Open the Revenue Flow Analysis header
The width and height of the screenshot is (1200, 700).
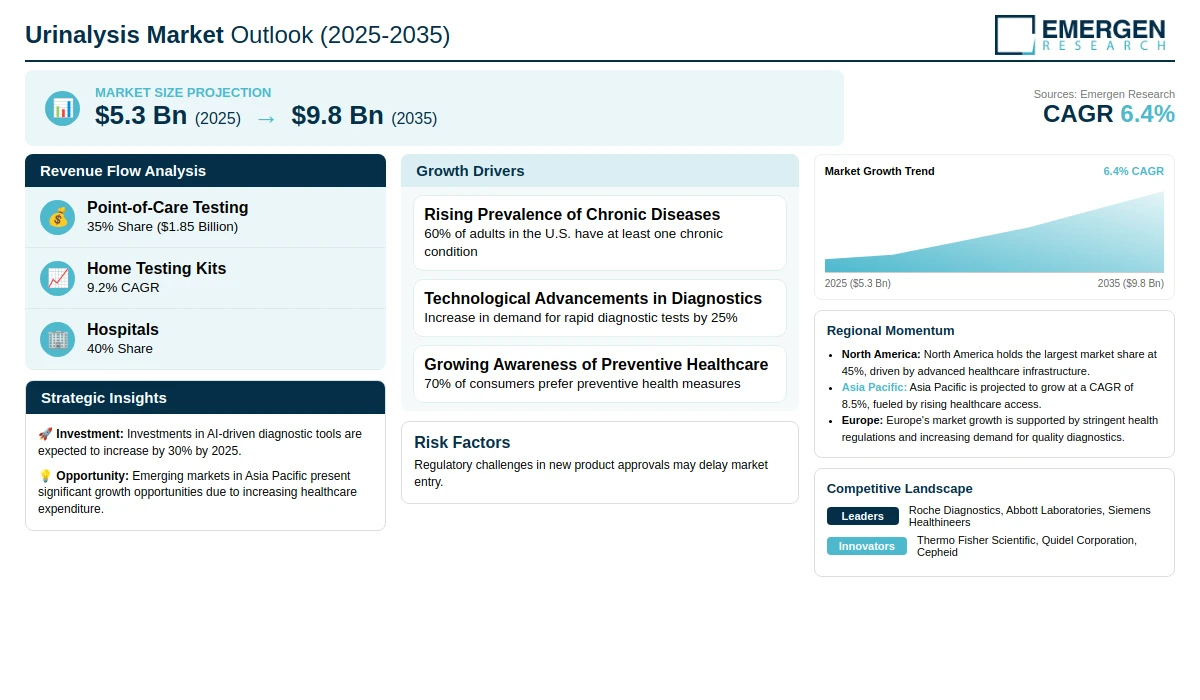pyautogui.click(x=205, y=171)
